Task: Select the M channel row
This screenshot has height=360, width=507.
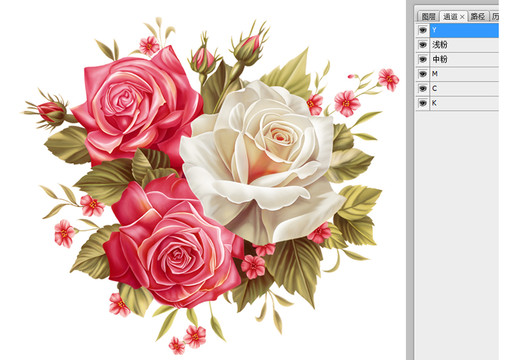Action: 464,74
